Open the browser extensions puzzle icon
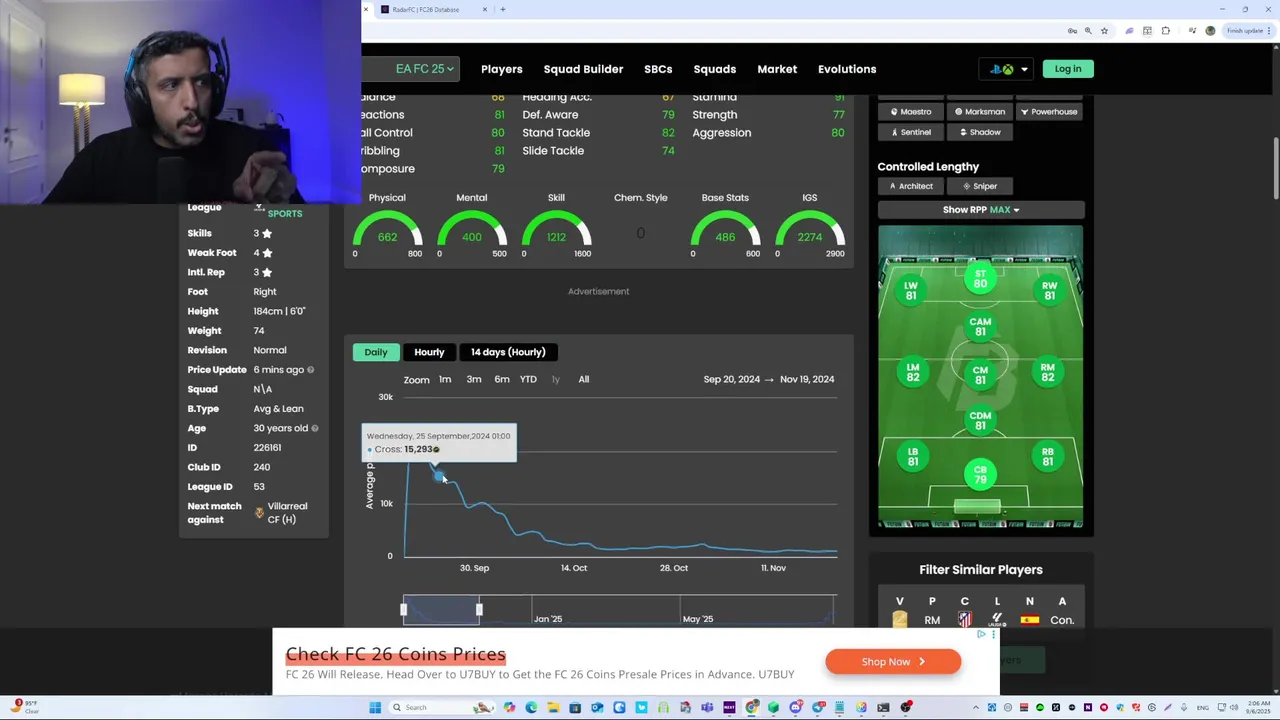This screenshot has width=1280, height=720. pos(1166,31)
